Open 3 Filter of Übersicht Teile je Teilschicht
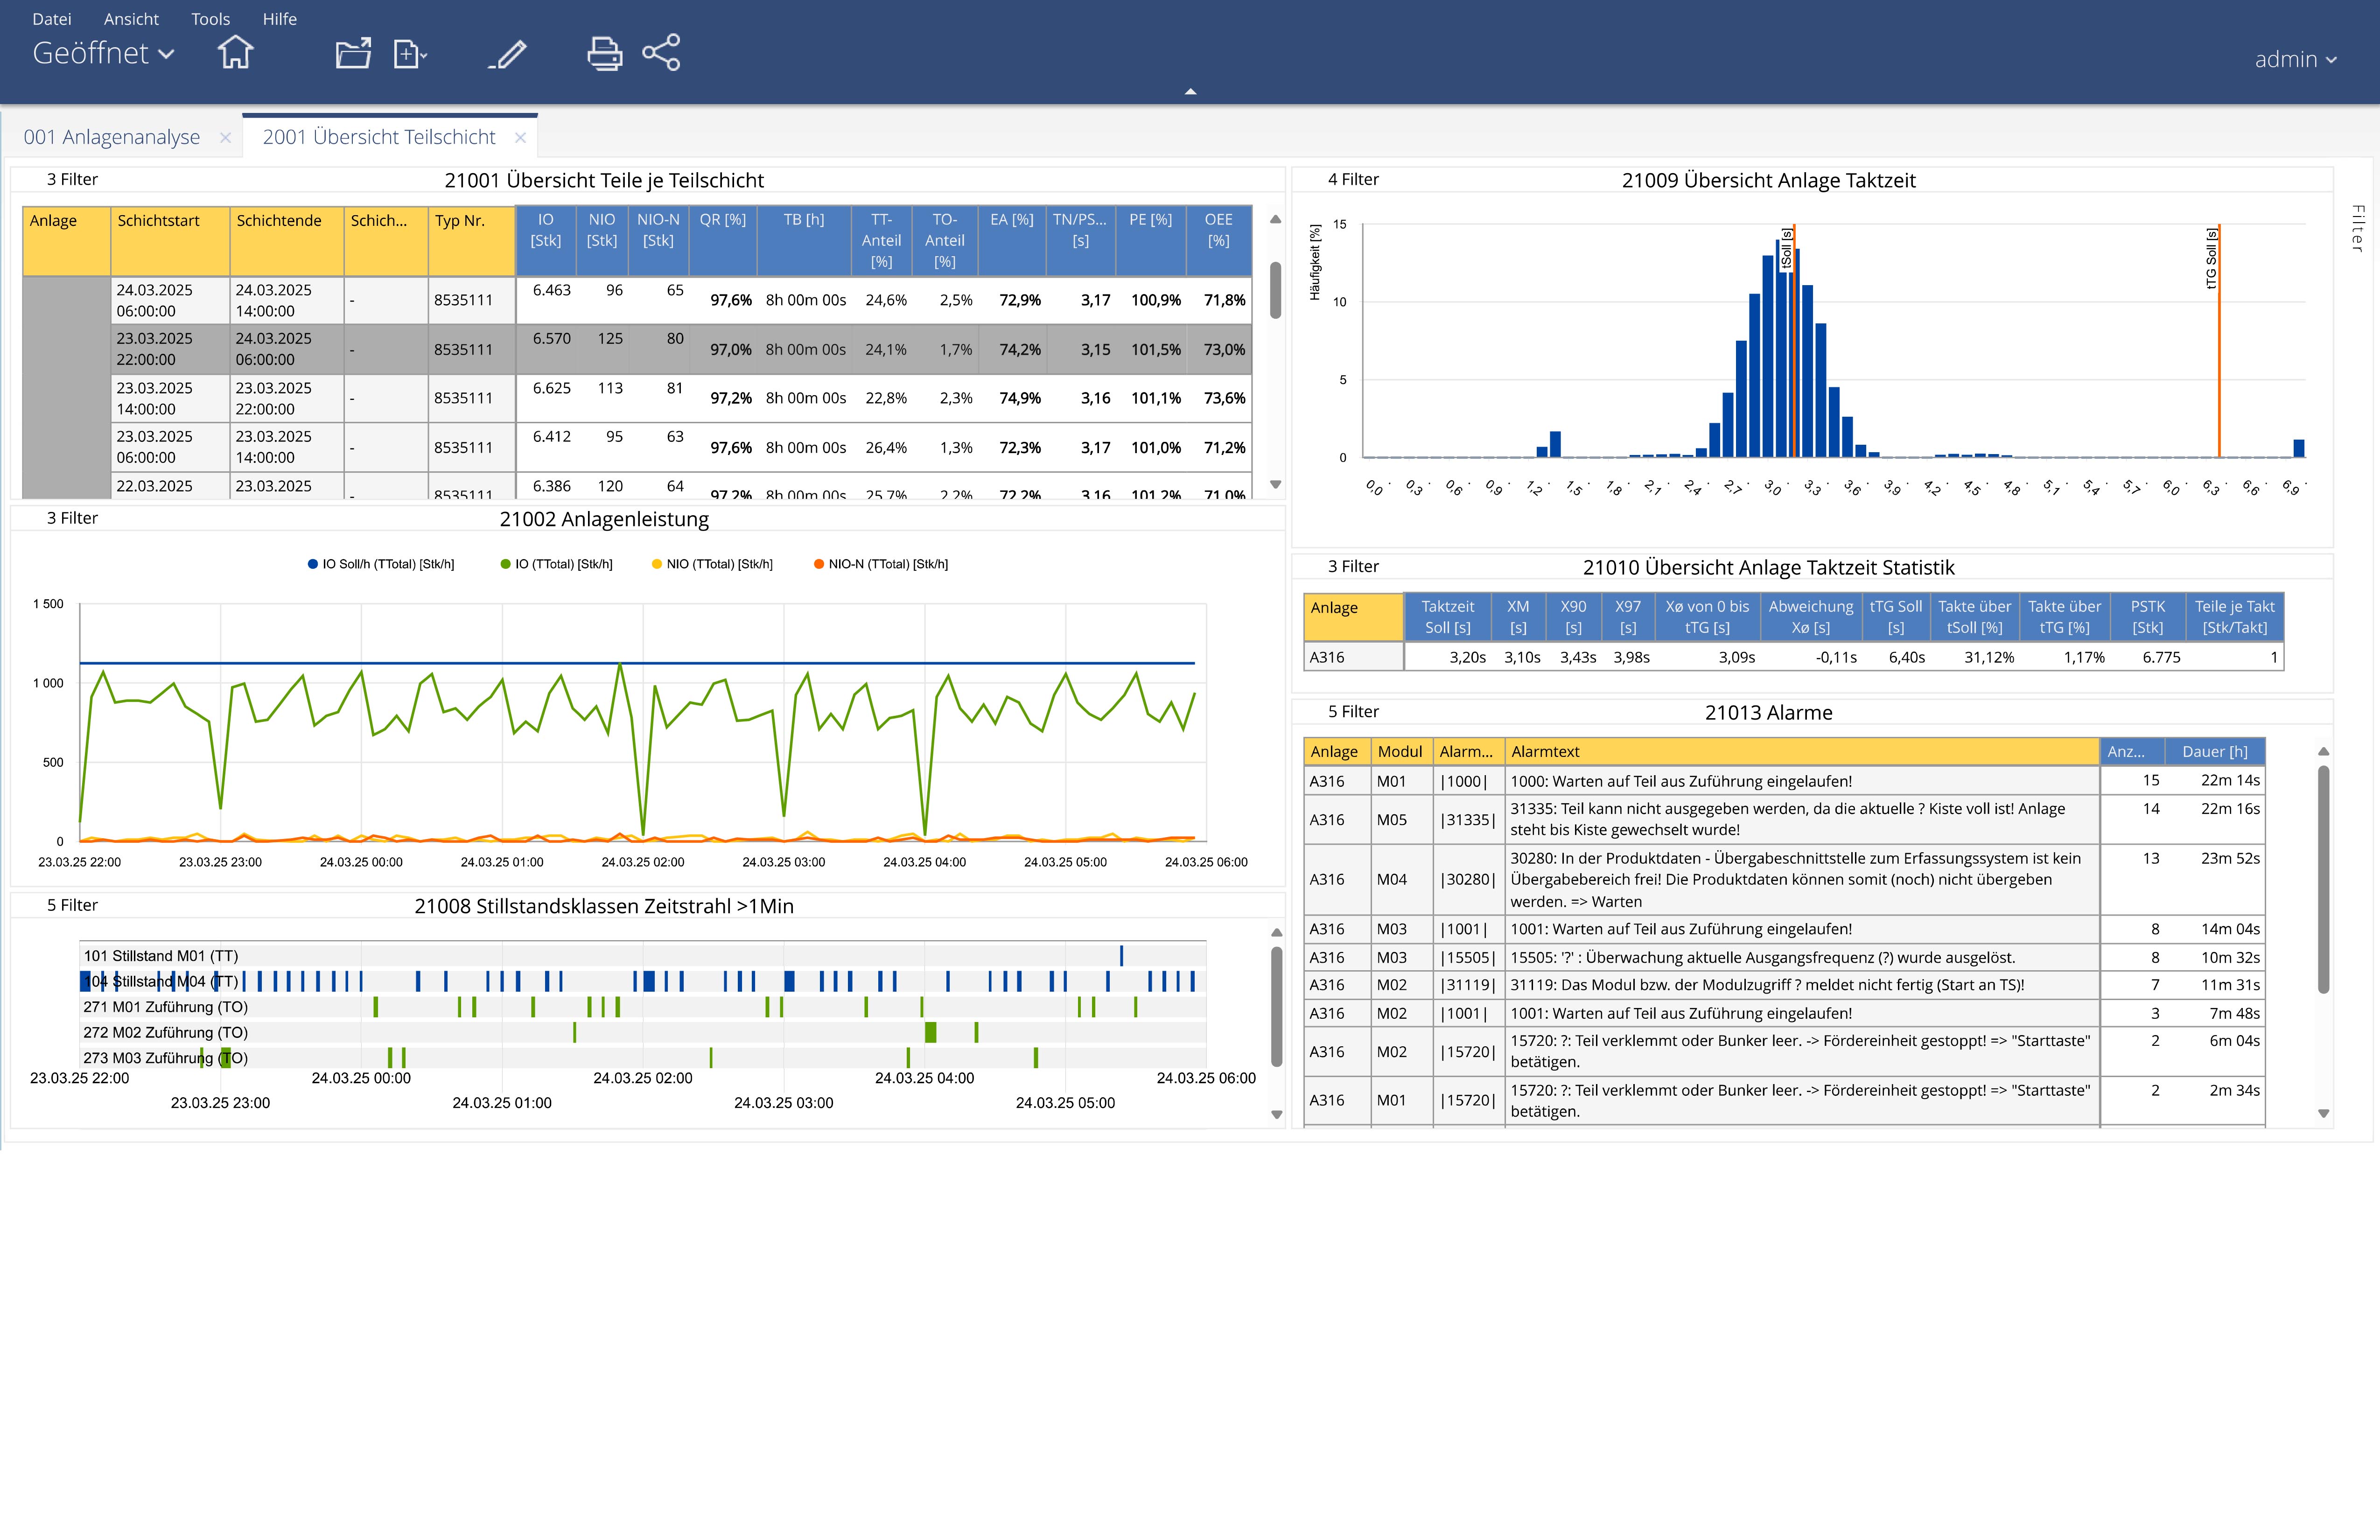Screen dimensions: 2380x1540 click(72, 179)
